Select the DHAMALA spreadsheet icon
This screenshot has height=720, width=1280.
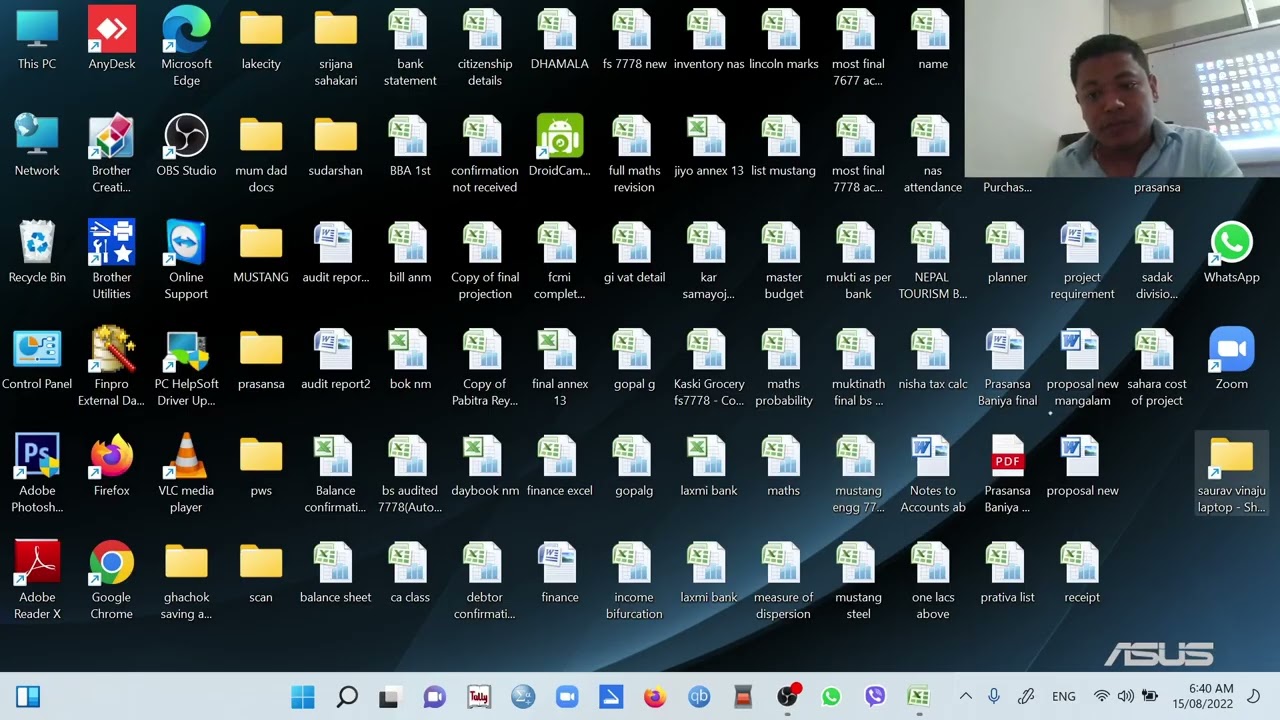(560, 40)
